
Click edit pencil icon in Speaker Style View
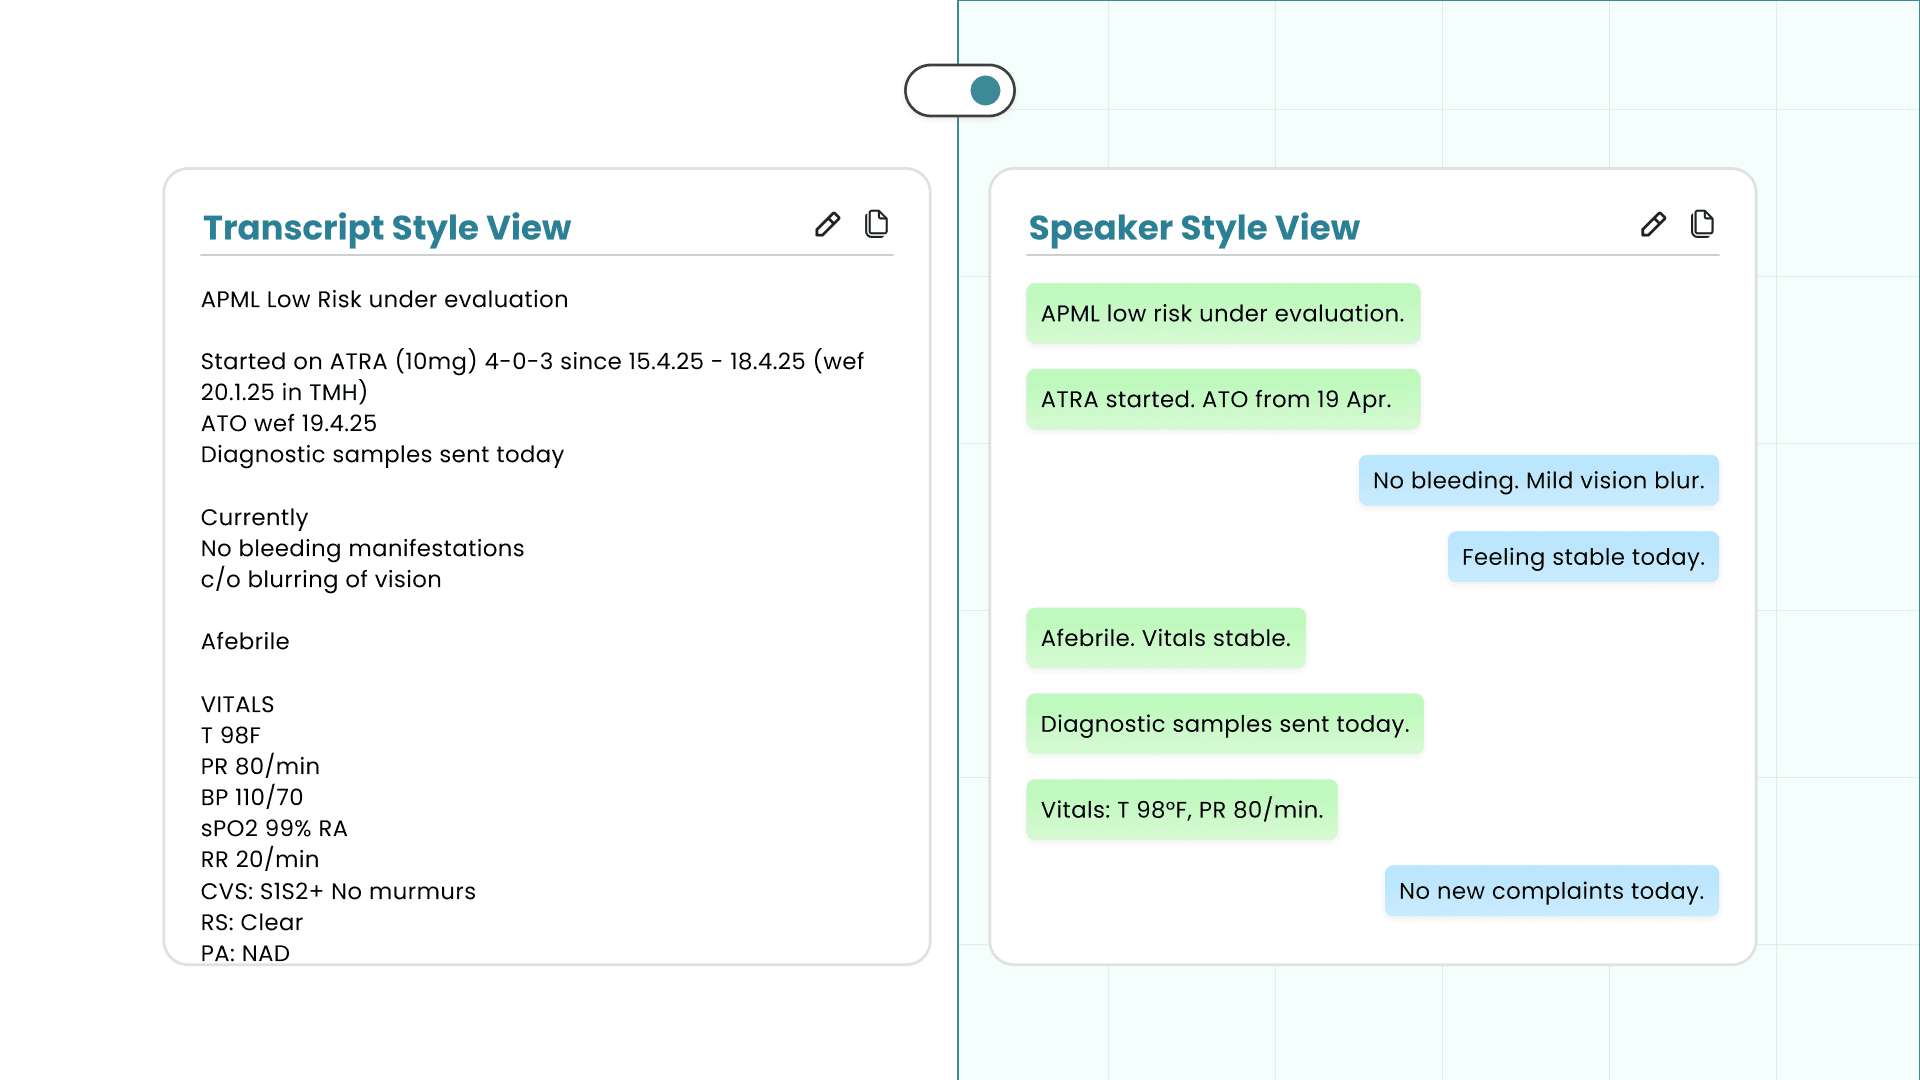coord(1653,224)
